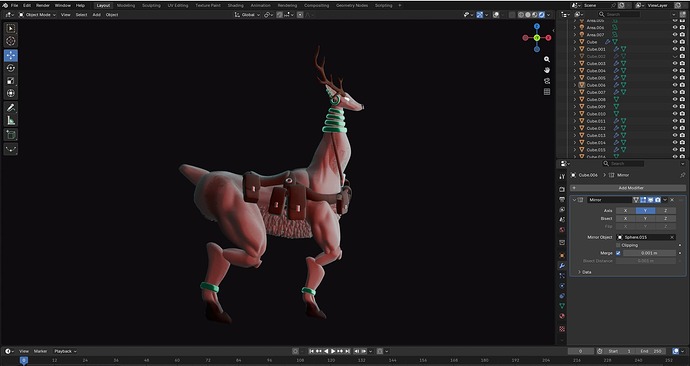The width and height of the screenshot is (690, 366).
Task: Choose the Measure tool
Action: point(11,121)
